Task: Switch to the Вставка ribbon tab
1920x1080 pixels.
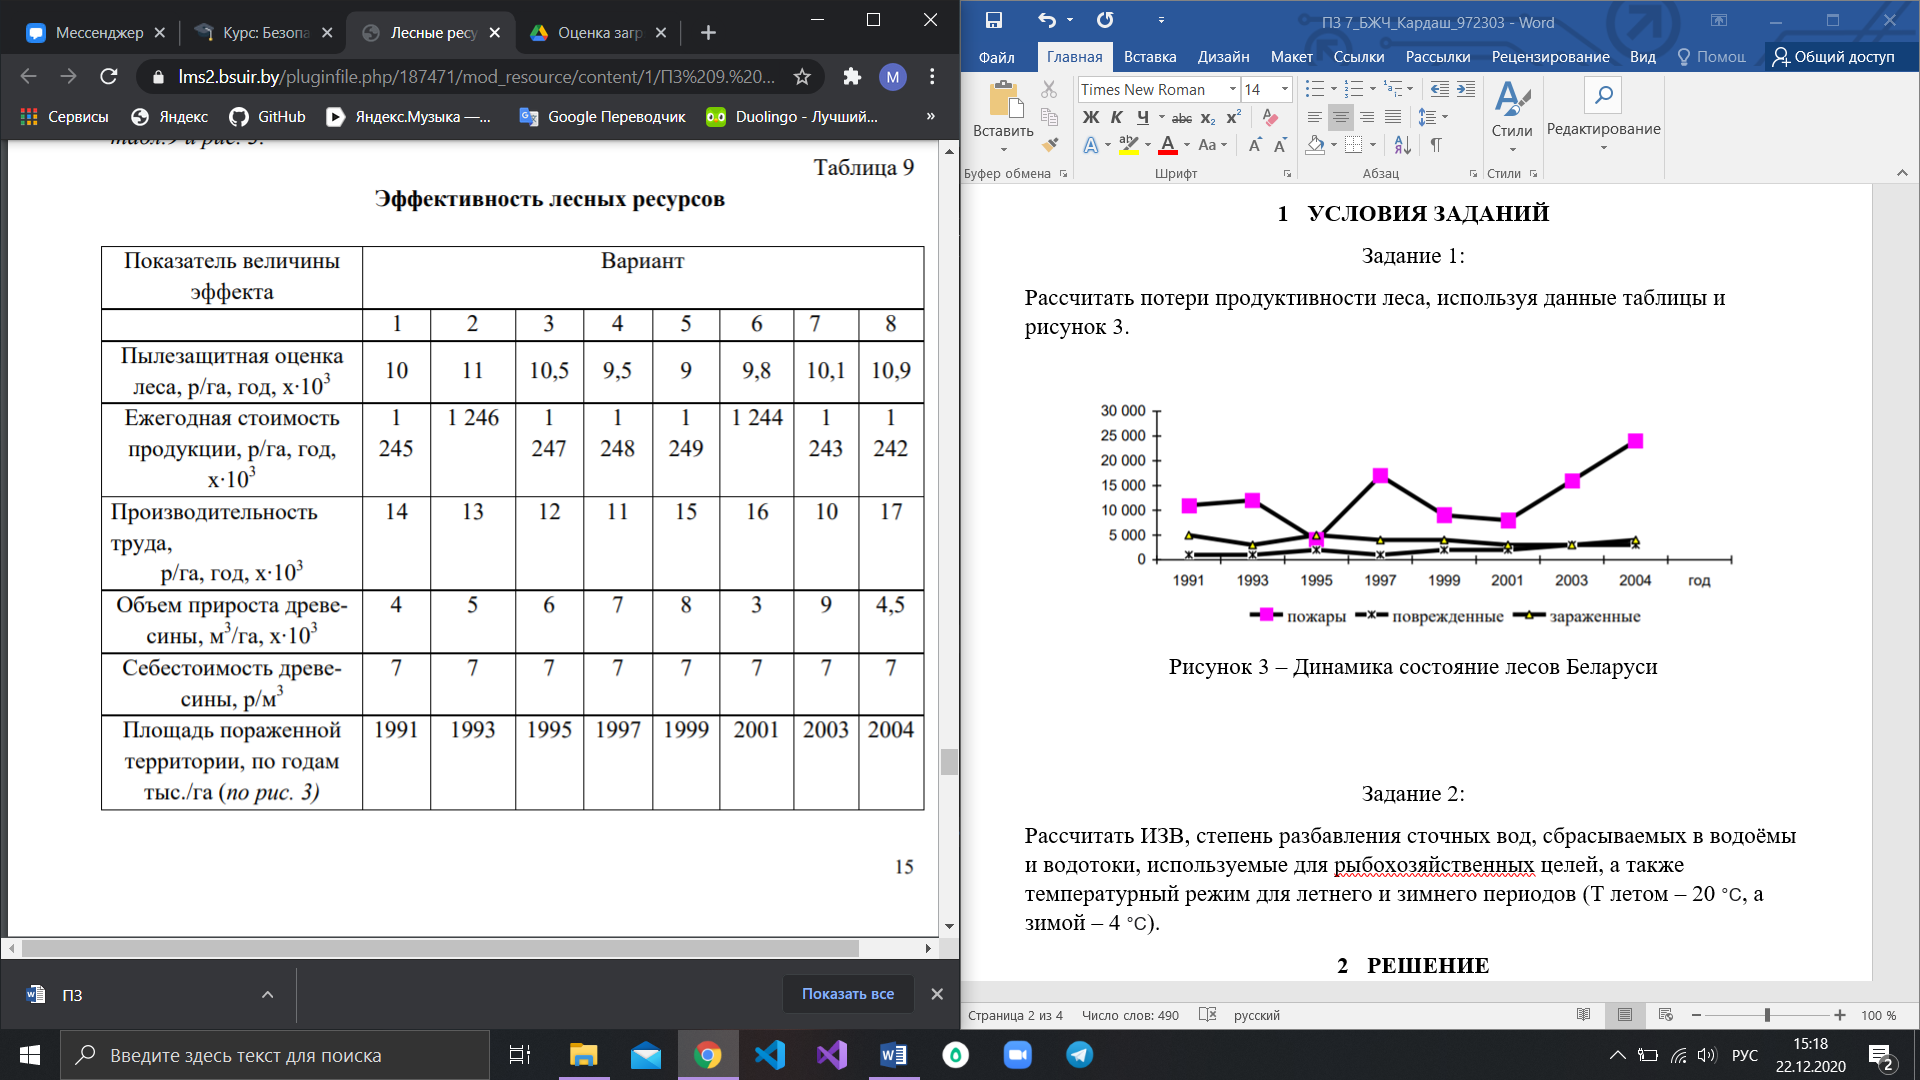Action: [1149, 57]
